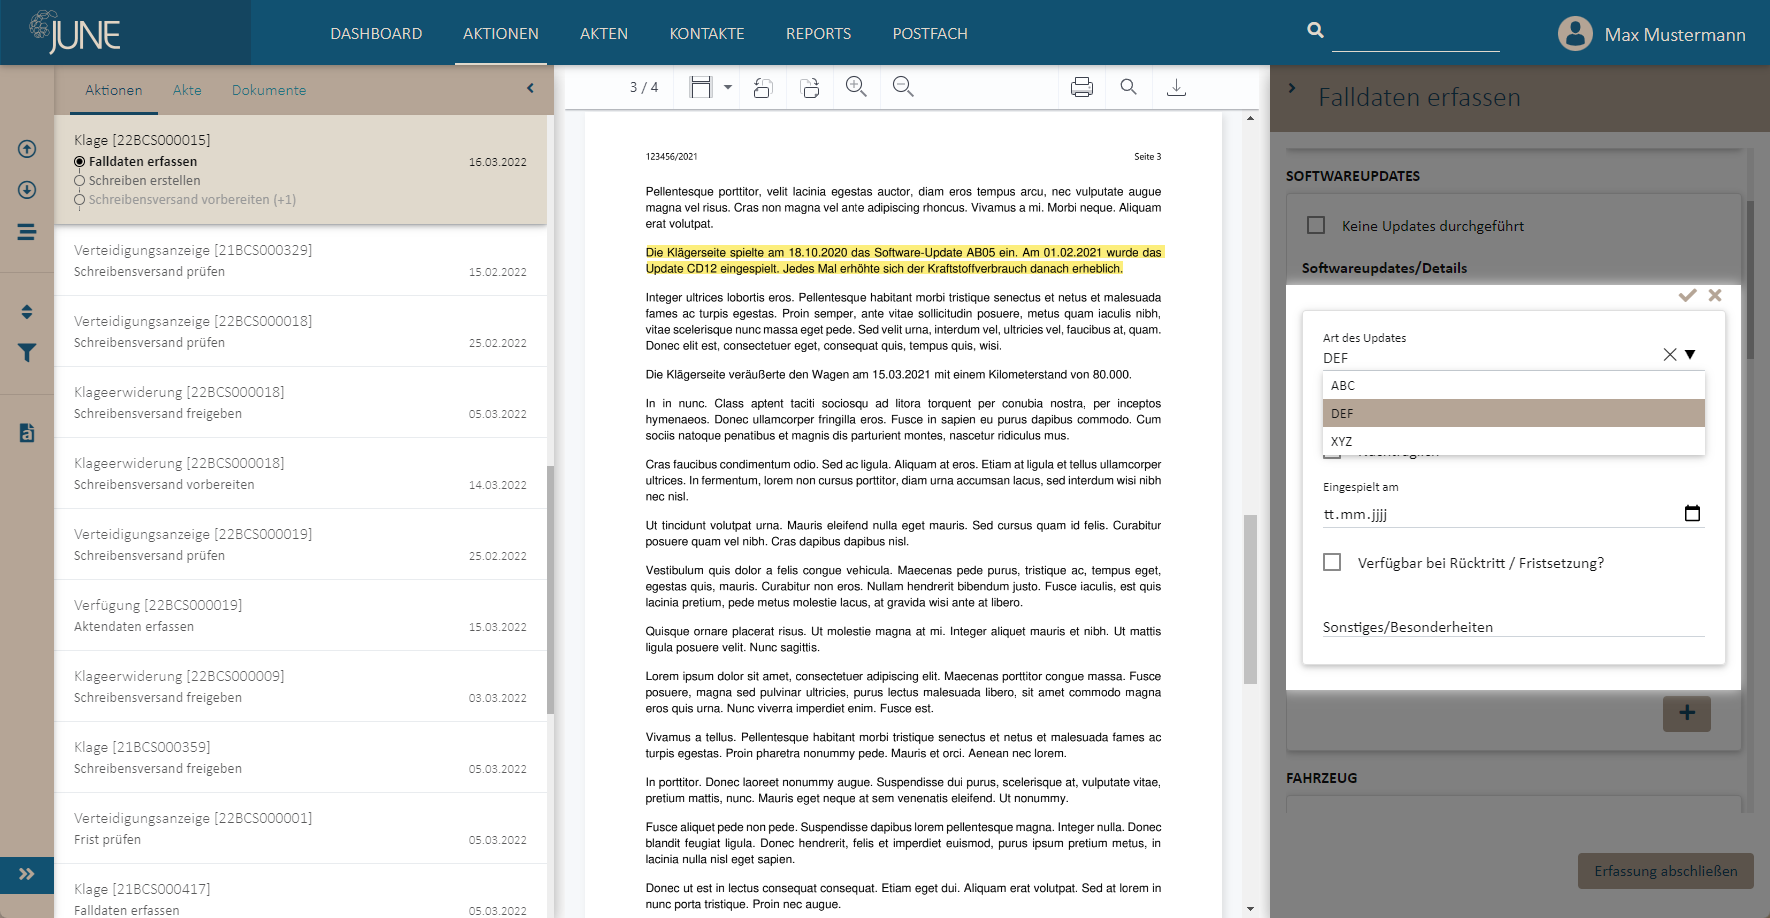Select the Schreiben erstellen step radio

(x=79, y=181)
